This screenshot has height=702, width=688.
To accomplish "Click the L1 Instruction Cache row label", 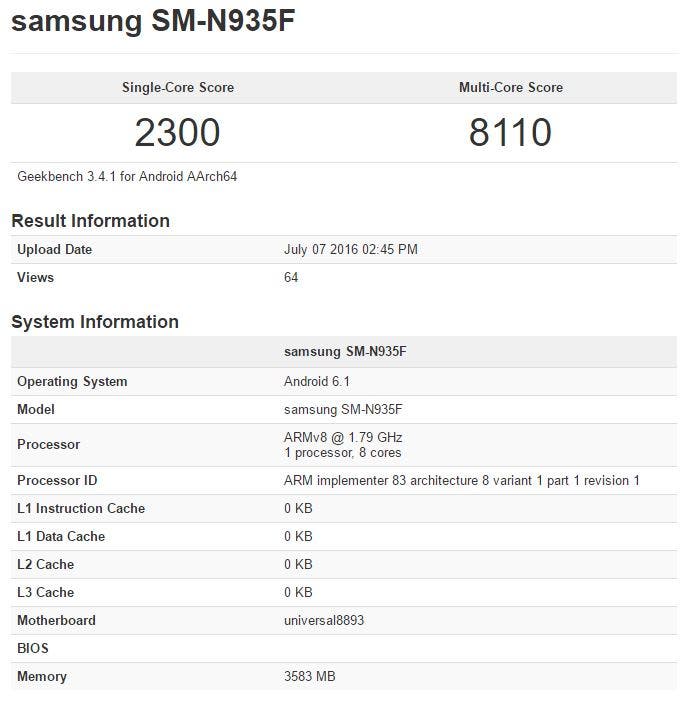I will click(81, 509).
